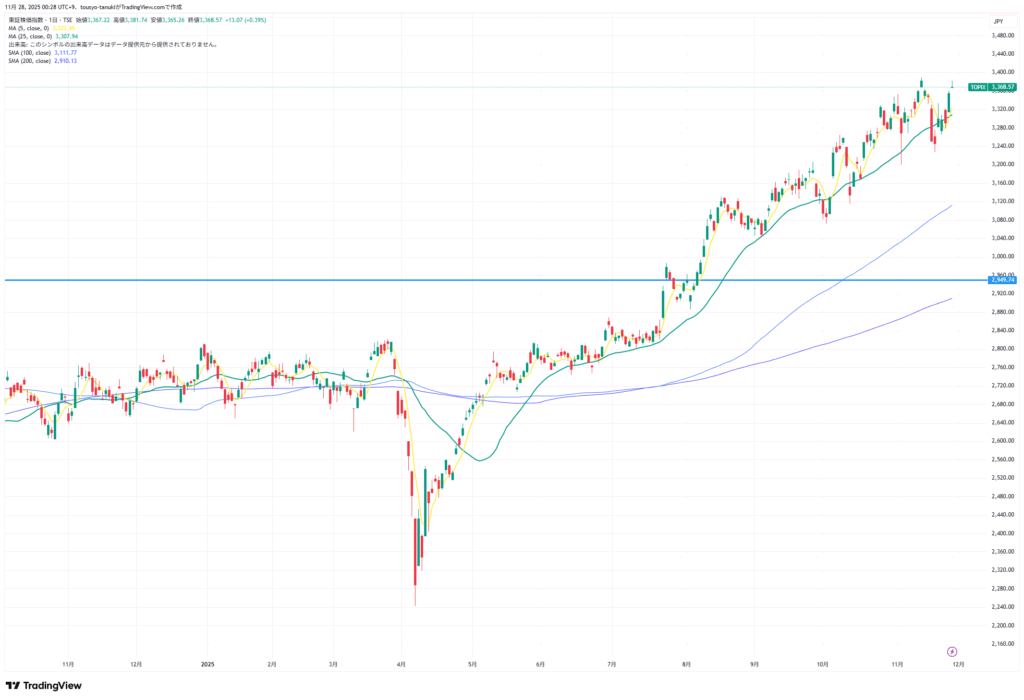The width and height of the screenshot is (1024, 700).
Task: Click the TradingView logo at bottom left
Action: 43,686
